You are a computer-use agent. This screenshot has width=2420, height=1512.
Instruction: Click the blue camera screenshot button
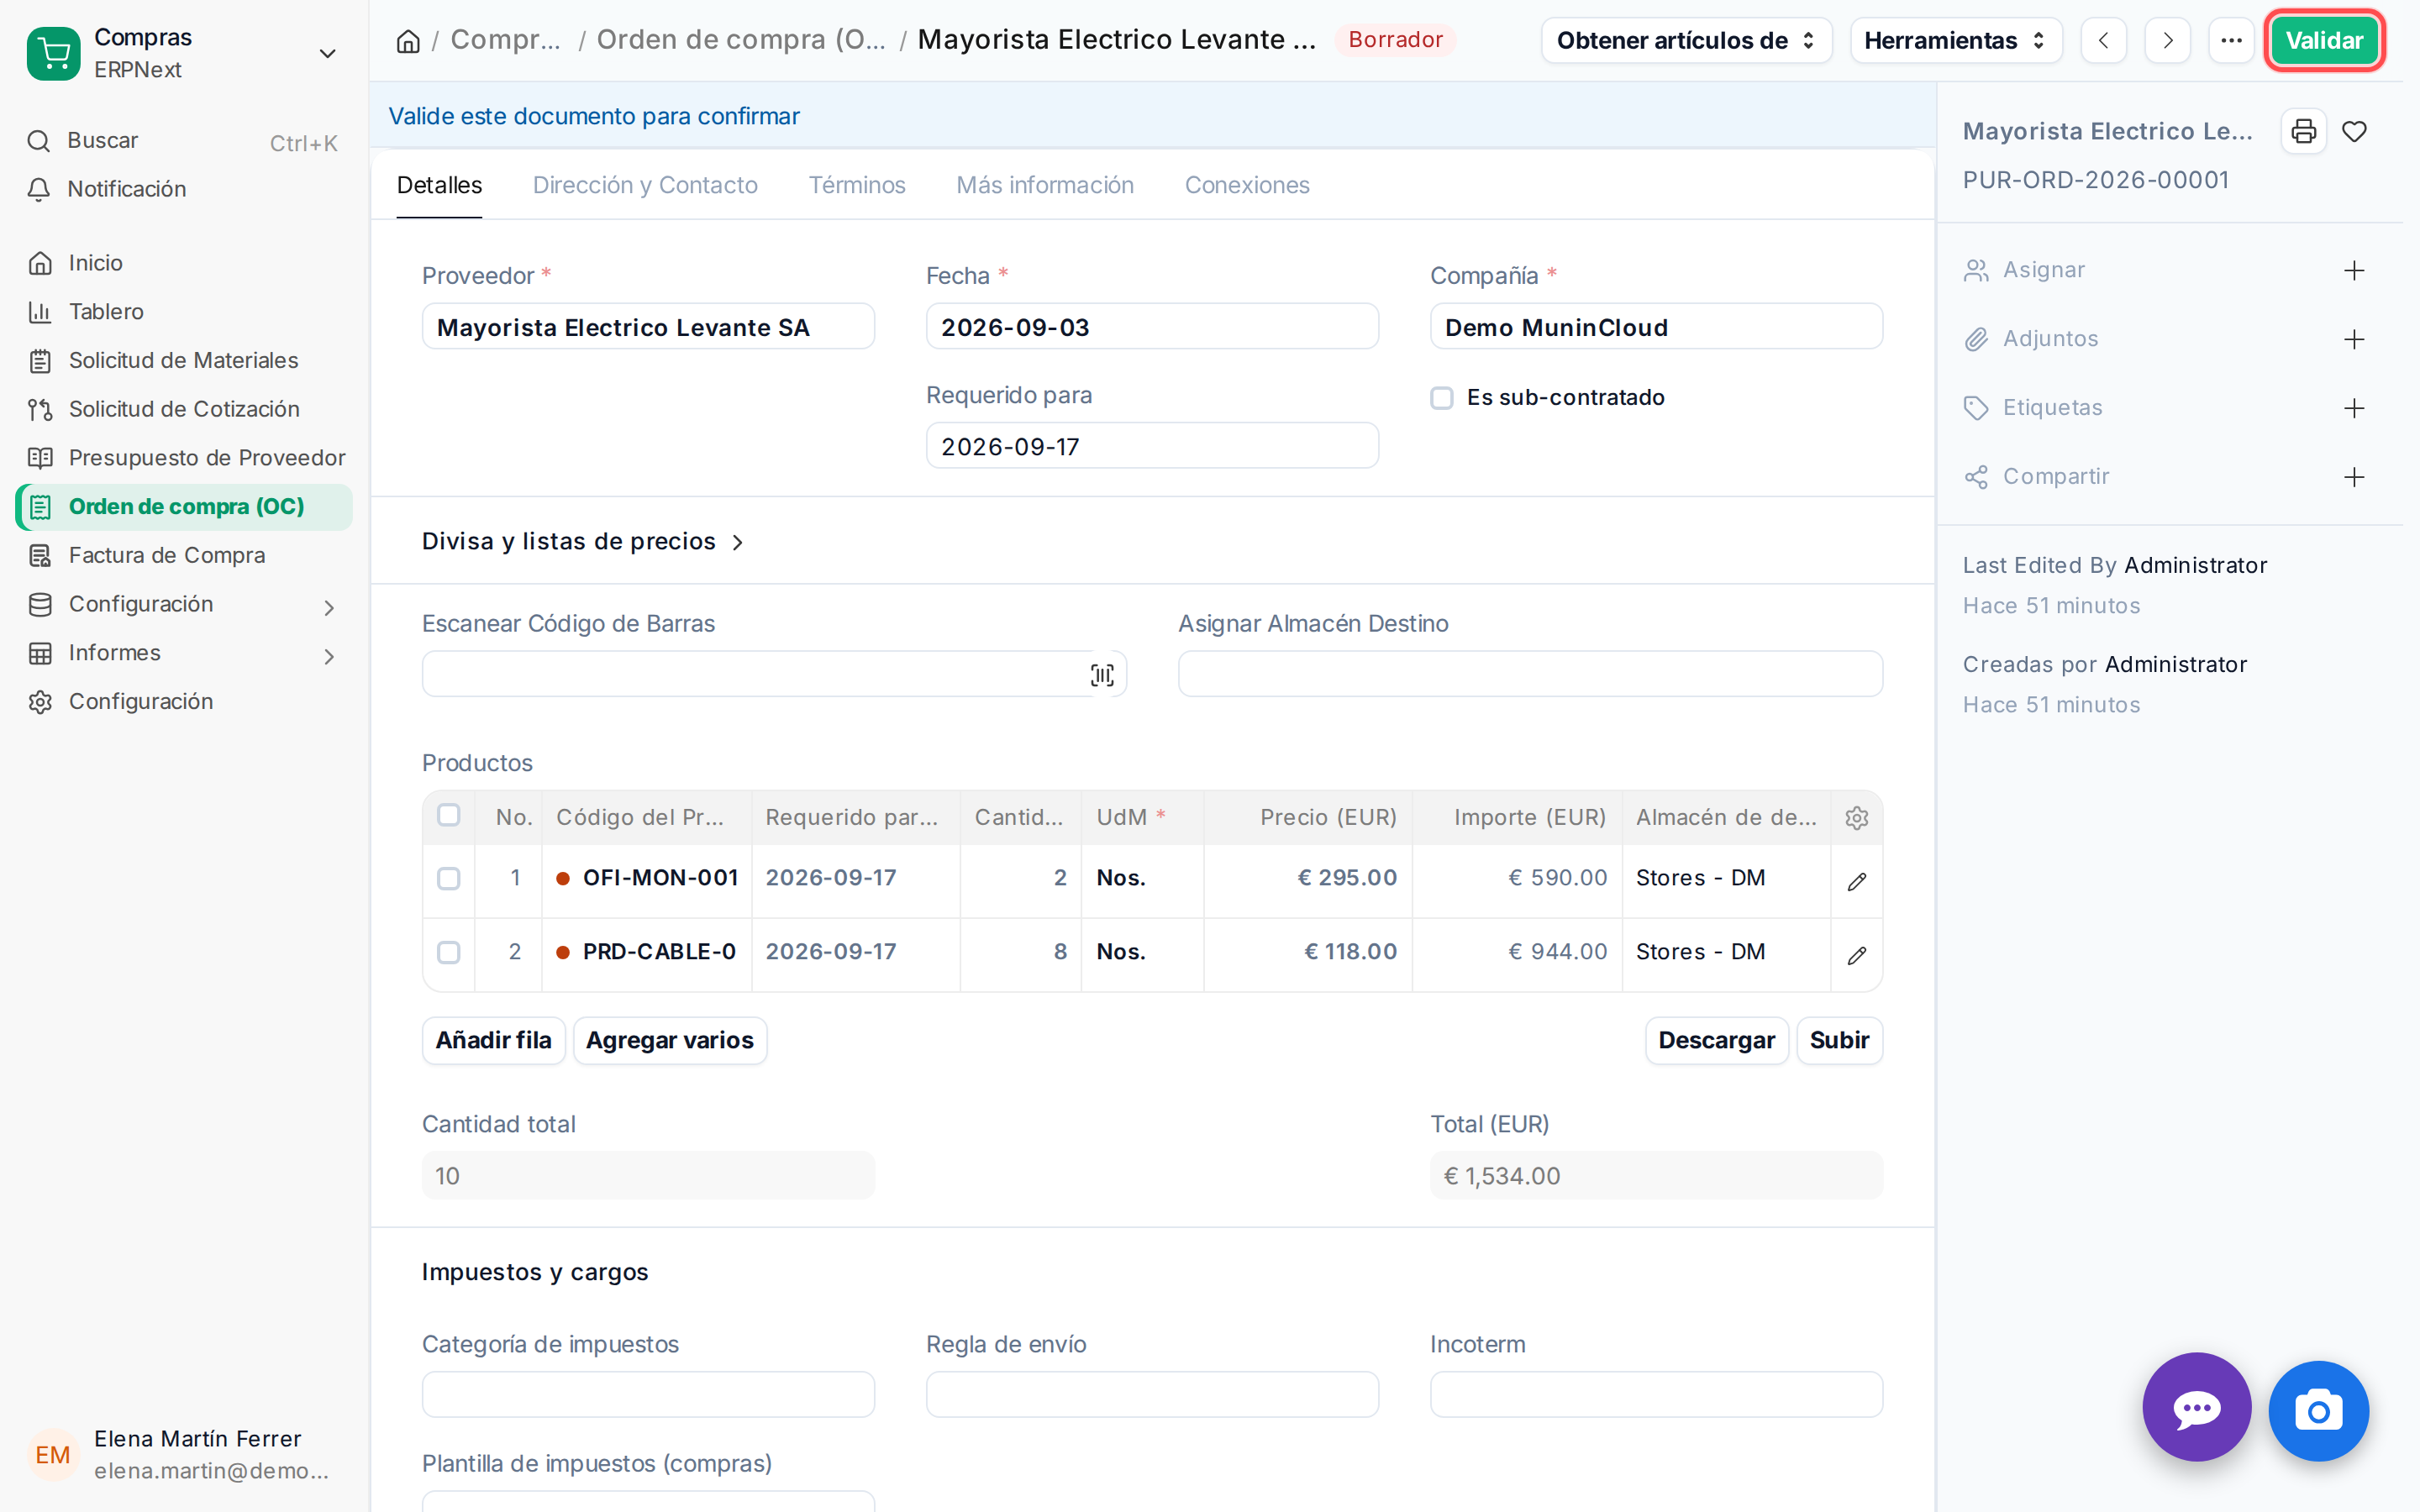(x=2318, y=1411)
